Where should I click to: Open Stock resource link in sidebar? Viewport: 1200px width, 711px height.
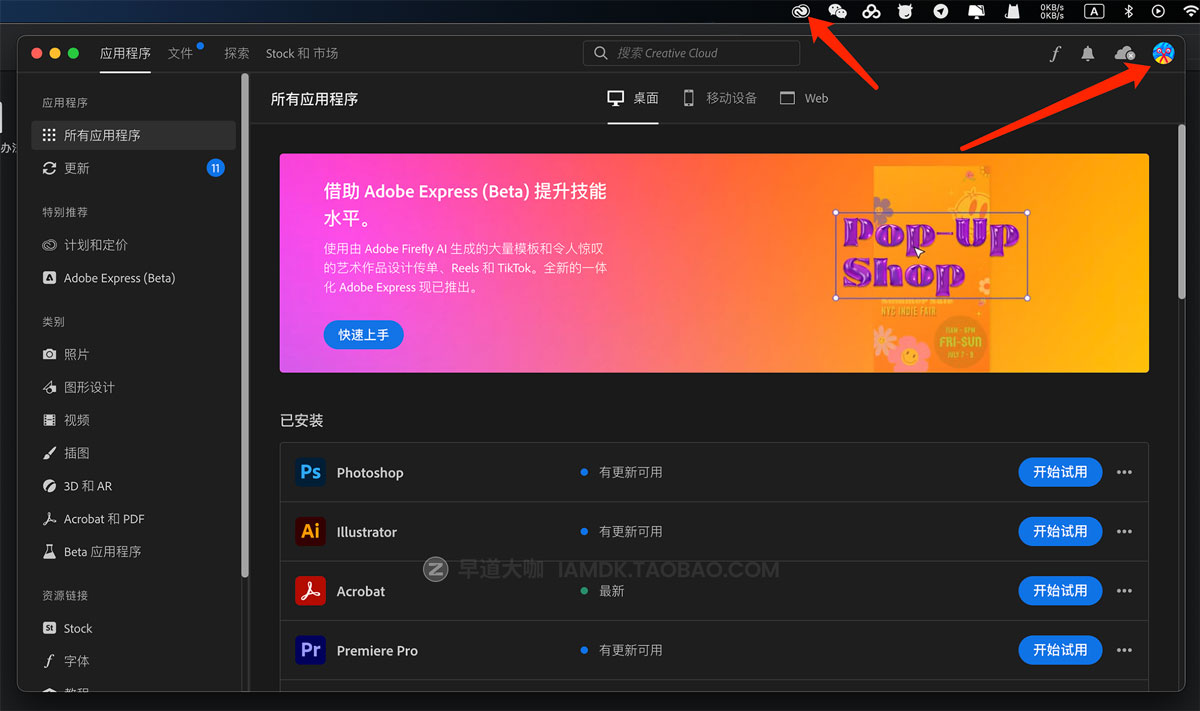(x=134, y=628)
